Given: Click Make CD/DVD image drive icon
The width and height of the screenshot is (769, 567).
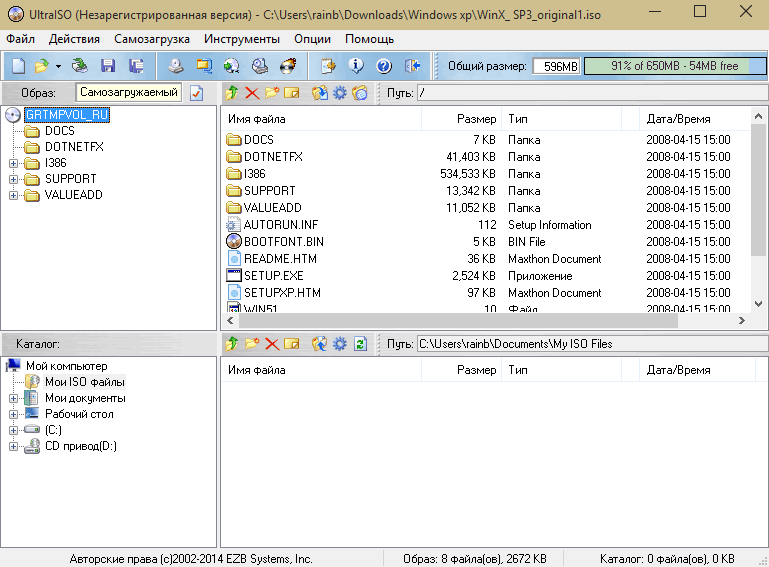Looking at the screenshot, I should pos(175,66).
